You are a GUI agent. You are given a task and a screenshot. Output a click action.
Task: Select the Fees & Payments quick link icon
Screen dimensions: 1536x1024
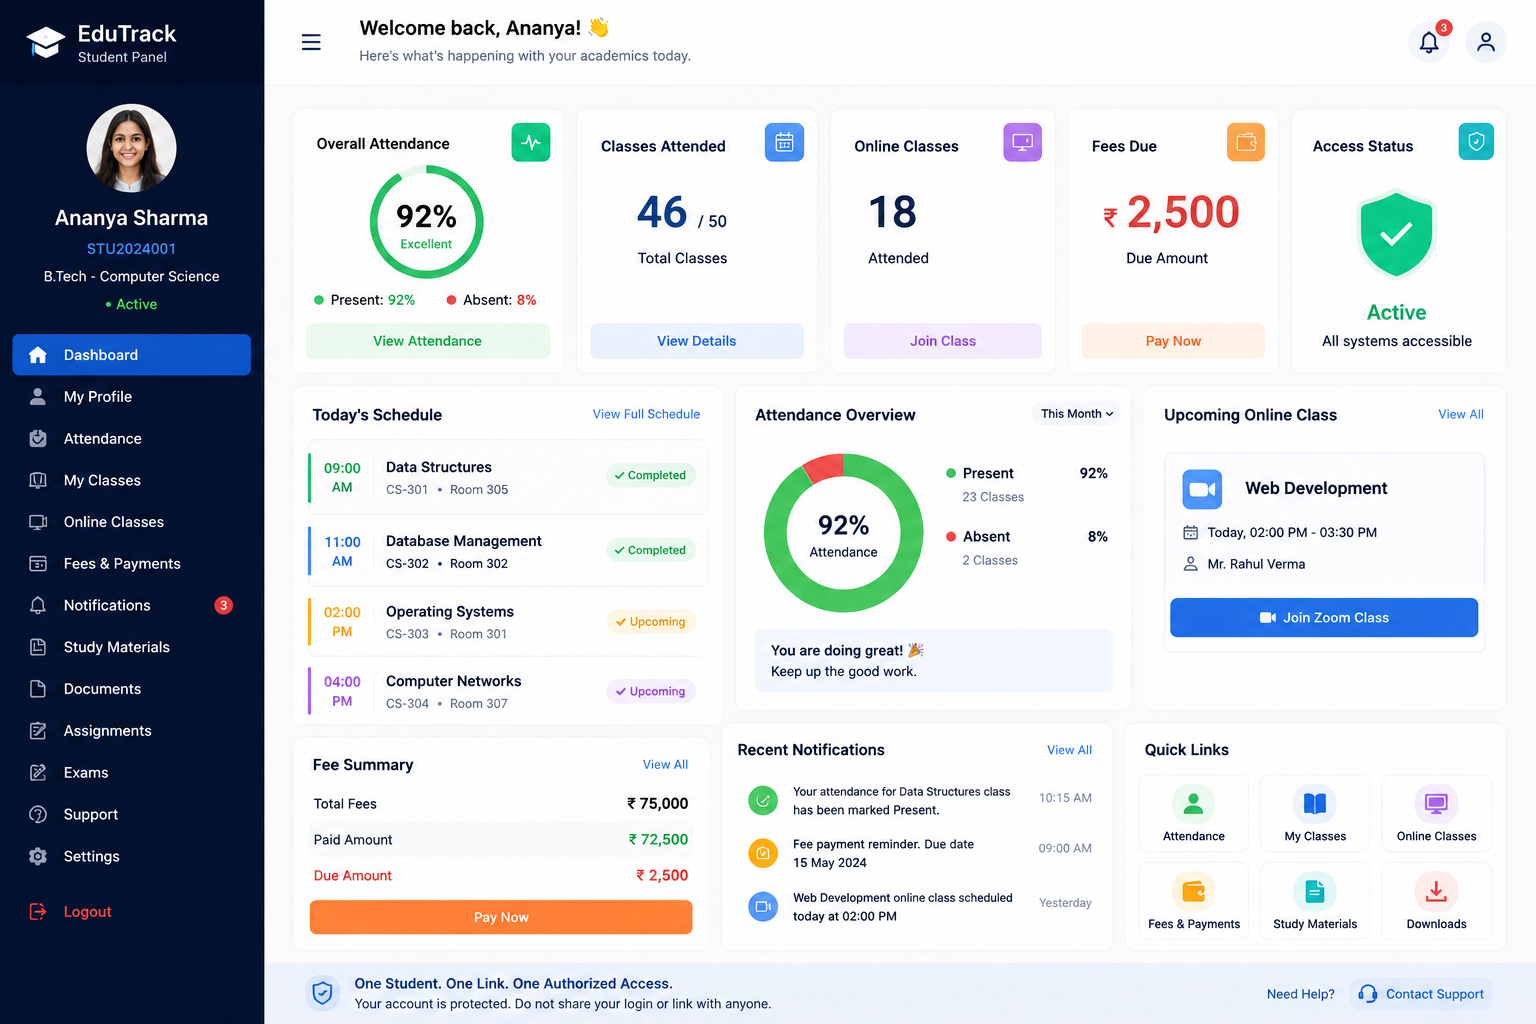[x=1193, y=891]
